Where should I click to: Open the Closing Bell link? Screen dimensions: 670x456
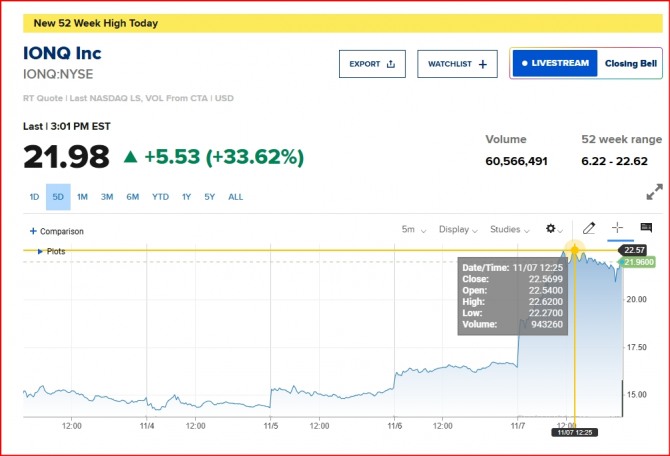[x=631, y=64]
